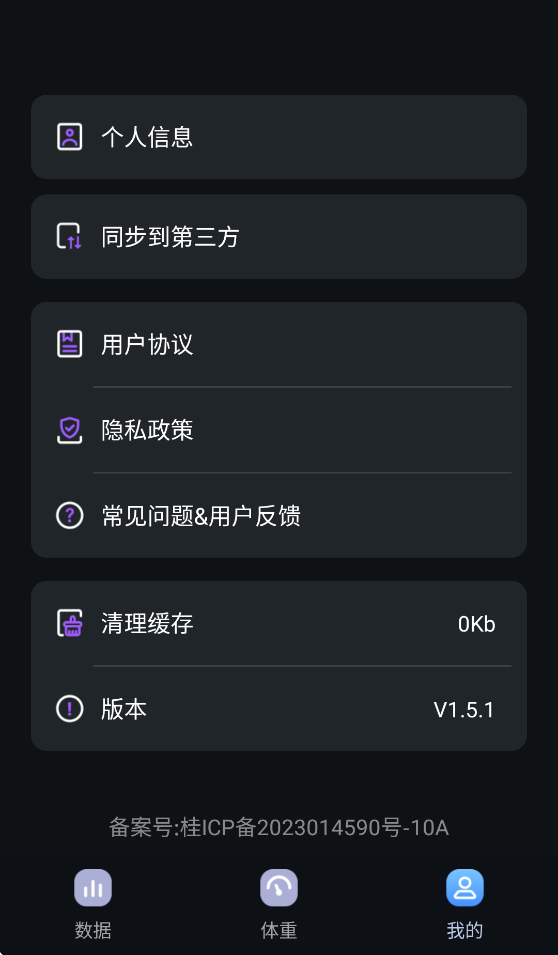Open the 个人信息 entry

point(279,137)
